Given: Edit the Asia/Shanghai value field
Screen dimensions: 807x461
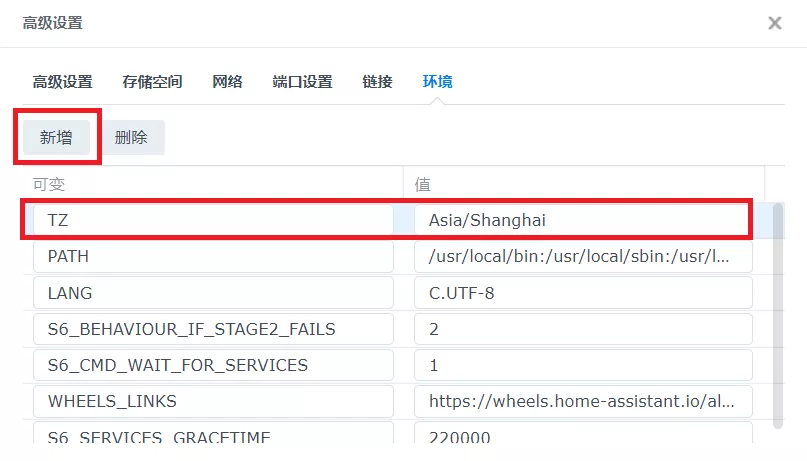Looking at the screenshot, I should click(583, 220).
